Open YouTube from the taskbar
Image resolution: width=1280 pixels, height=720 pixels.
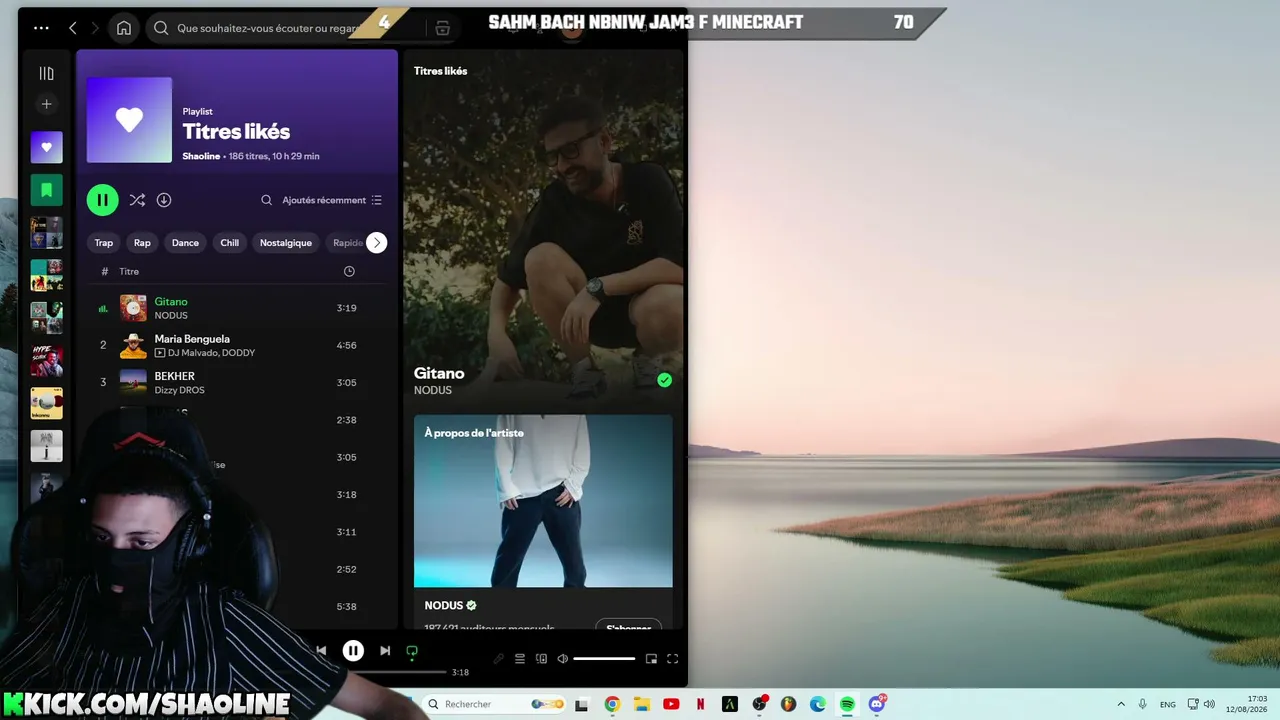point(671,704)
